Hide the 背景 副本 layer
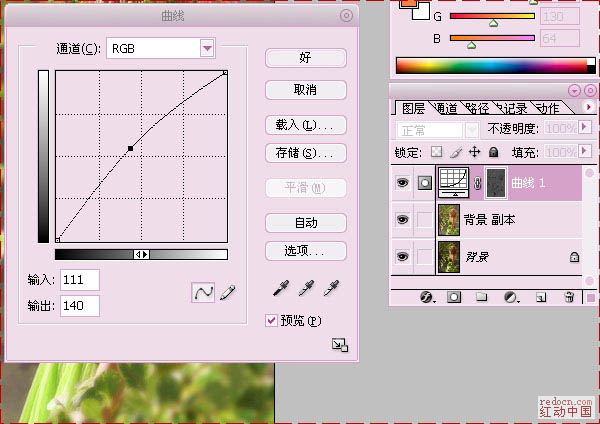This screenshot has height=424, width=600. [402, 220]
